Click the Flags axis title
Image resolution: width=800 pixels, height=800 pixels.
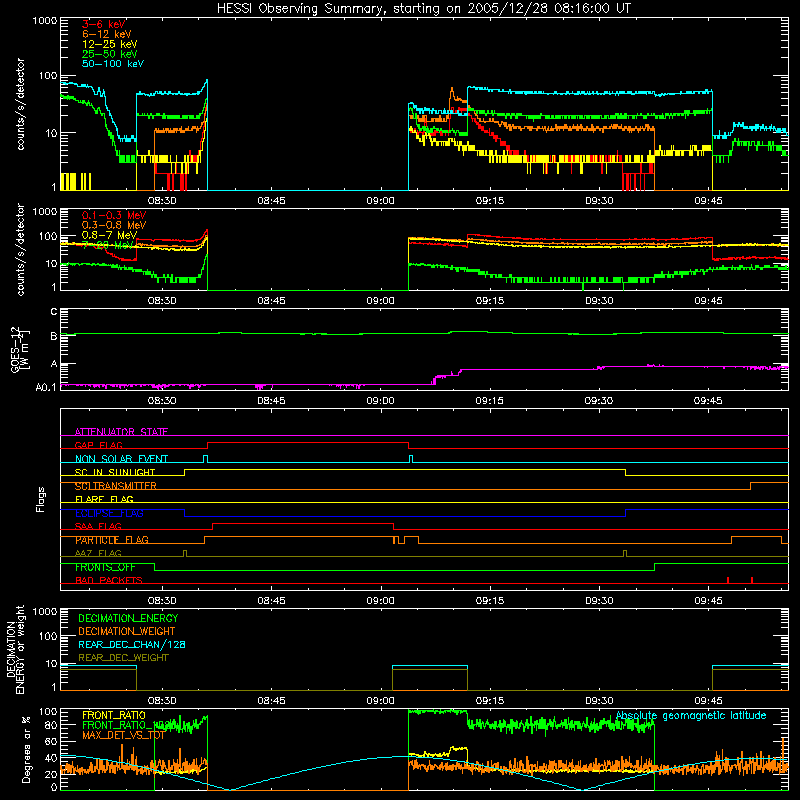[40, 499]
